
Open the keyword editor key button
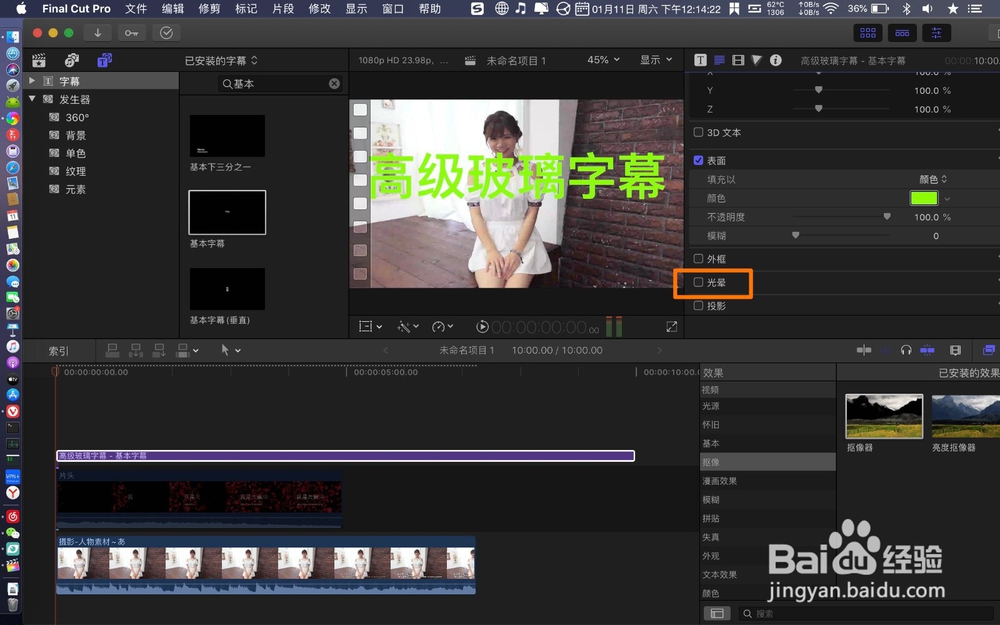coord(131,33)
